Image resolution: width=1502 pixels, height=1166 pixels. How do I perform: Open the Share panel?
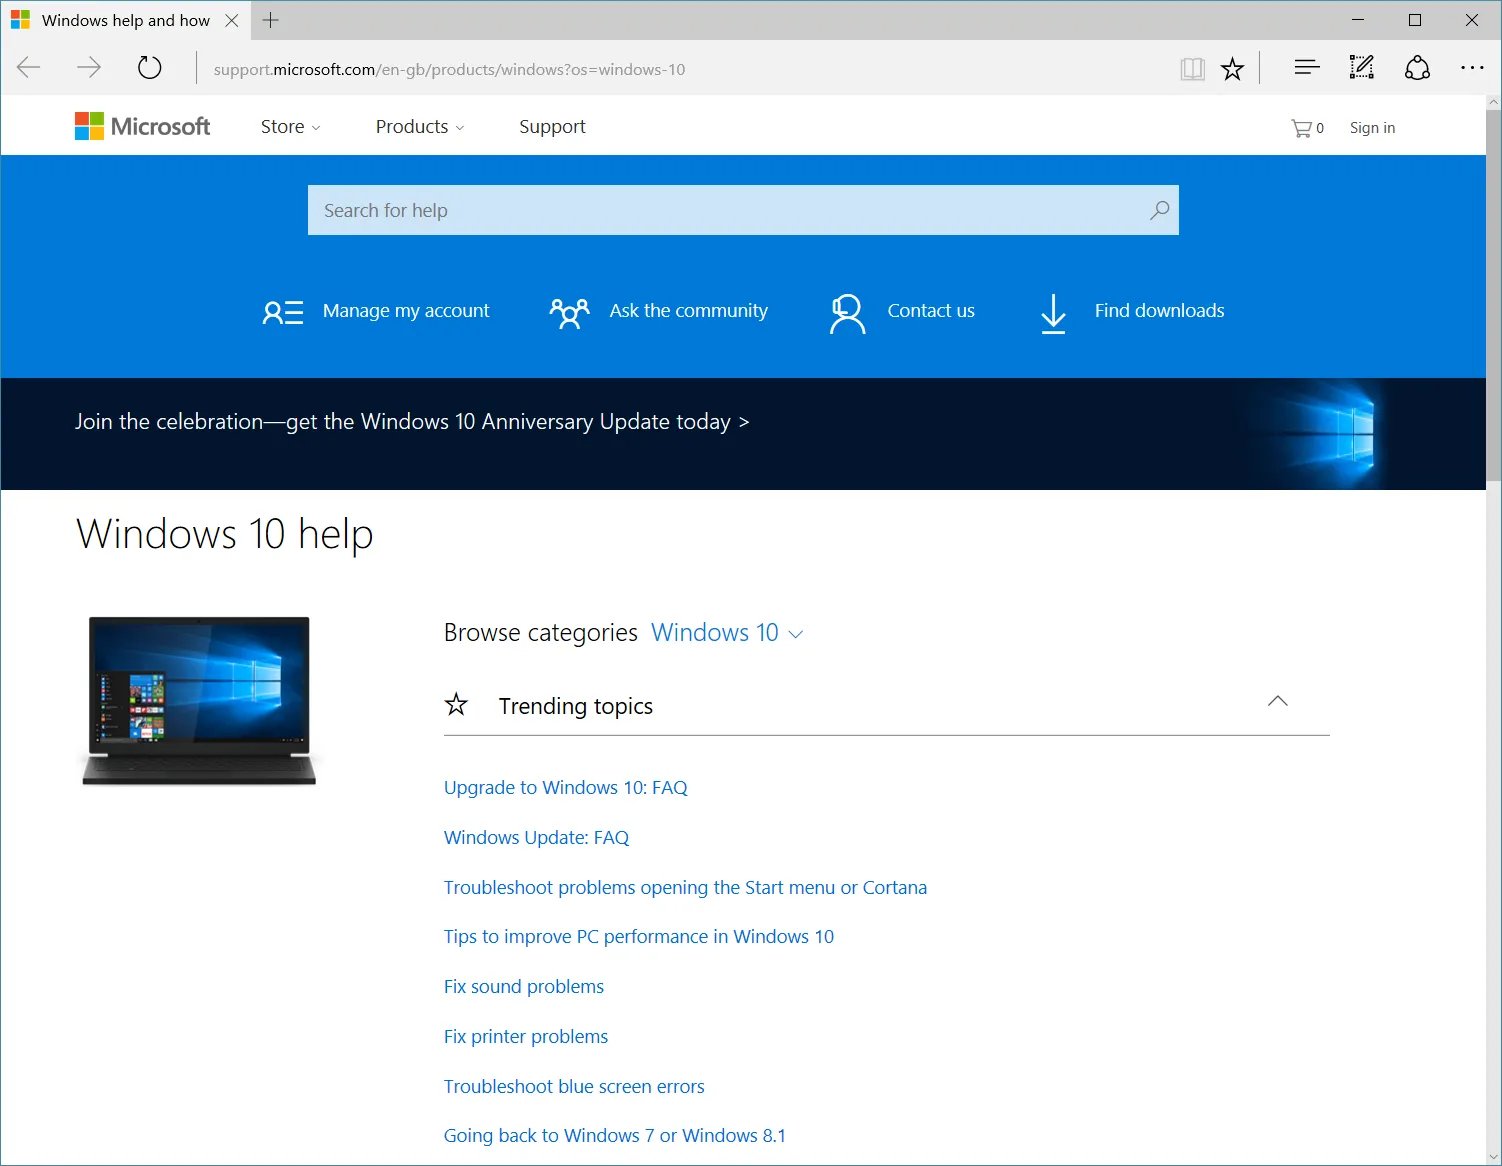coord(1417,67)
